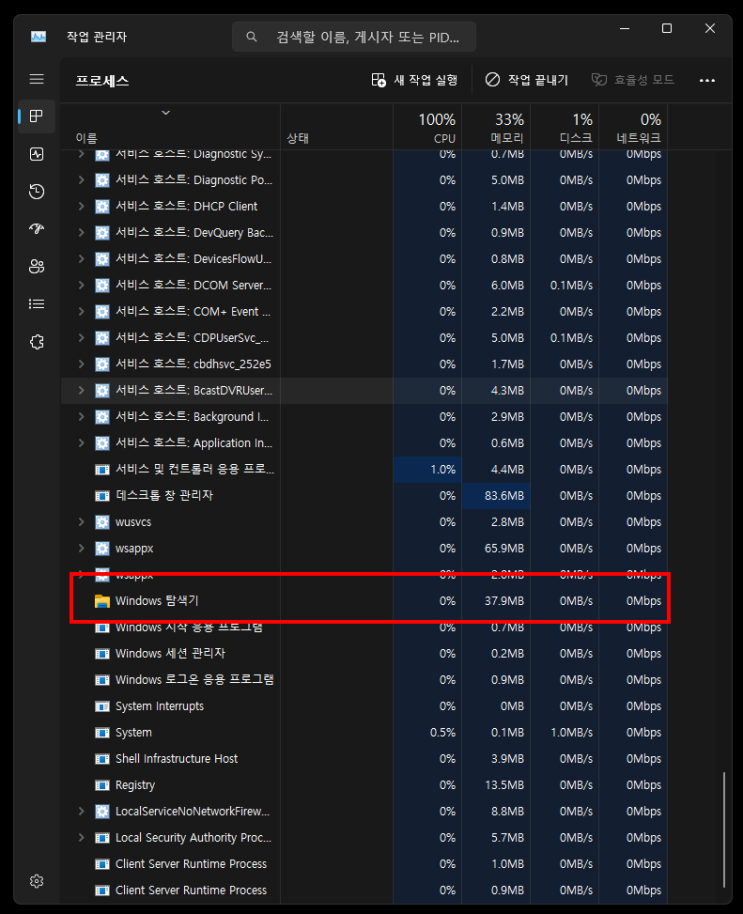743x914 pixels.
Task: Open the more options ellipsis
Action: [707, 80]
